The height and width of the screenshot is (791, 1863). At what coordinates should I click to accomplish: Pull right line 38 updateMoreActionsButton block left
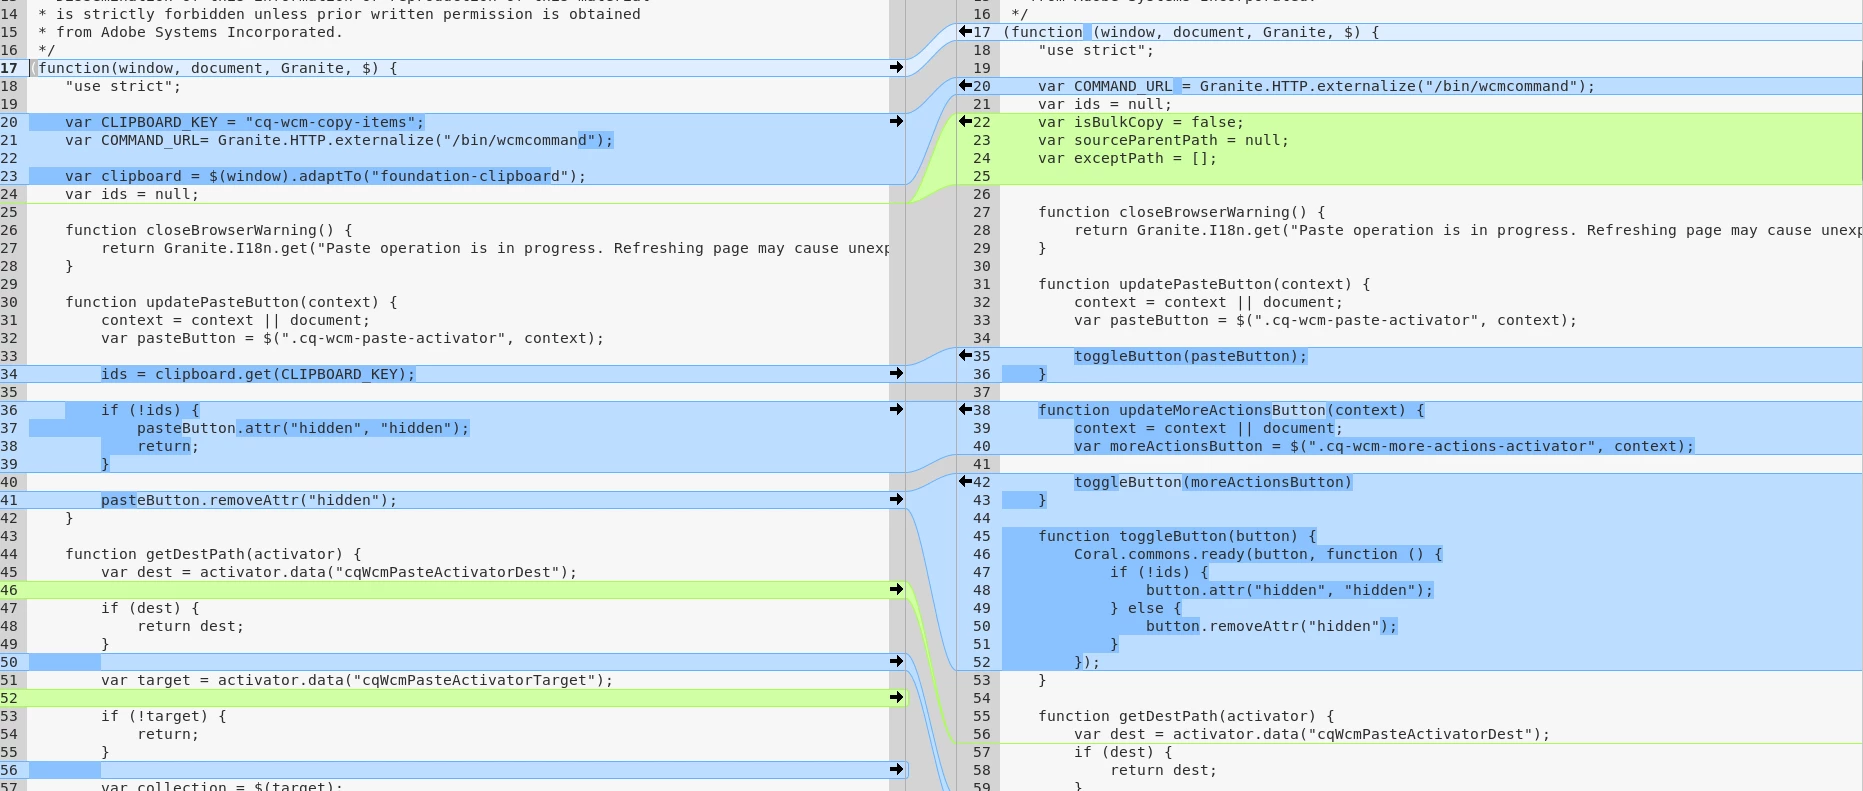(x=966, y=410)
